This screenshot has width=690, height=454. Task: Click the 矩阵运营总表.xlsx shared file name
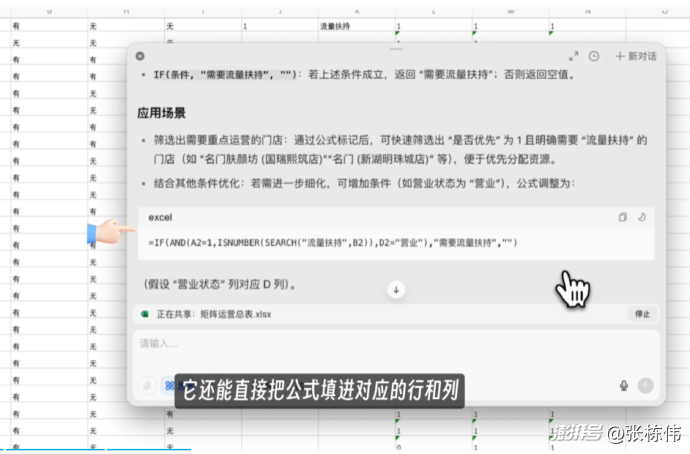[x=236, y=314]
